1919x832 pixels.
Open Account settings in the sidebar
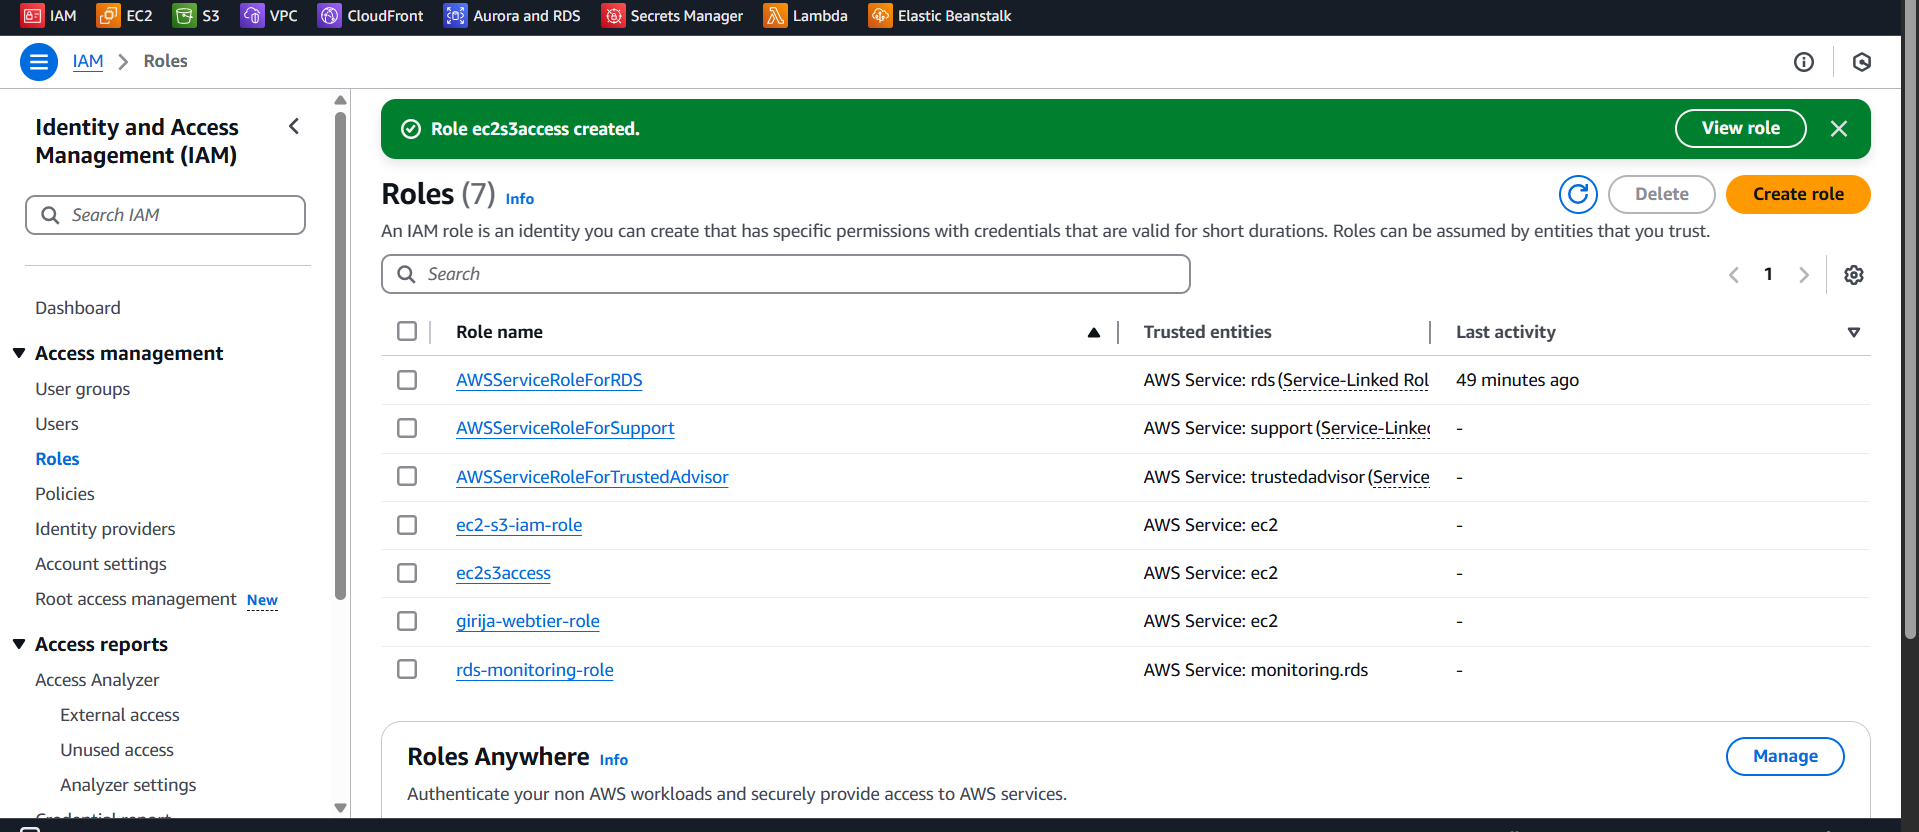coord(101,564)
